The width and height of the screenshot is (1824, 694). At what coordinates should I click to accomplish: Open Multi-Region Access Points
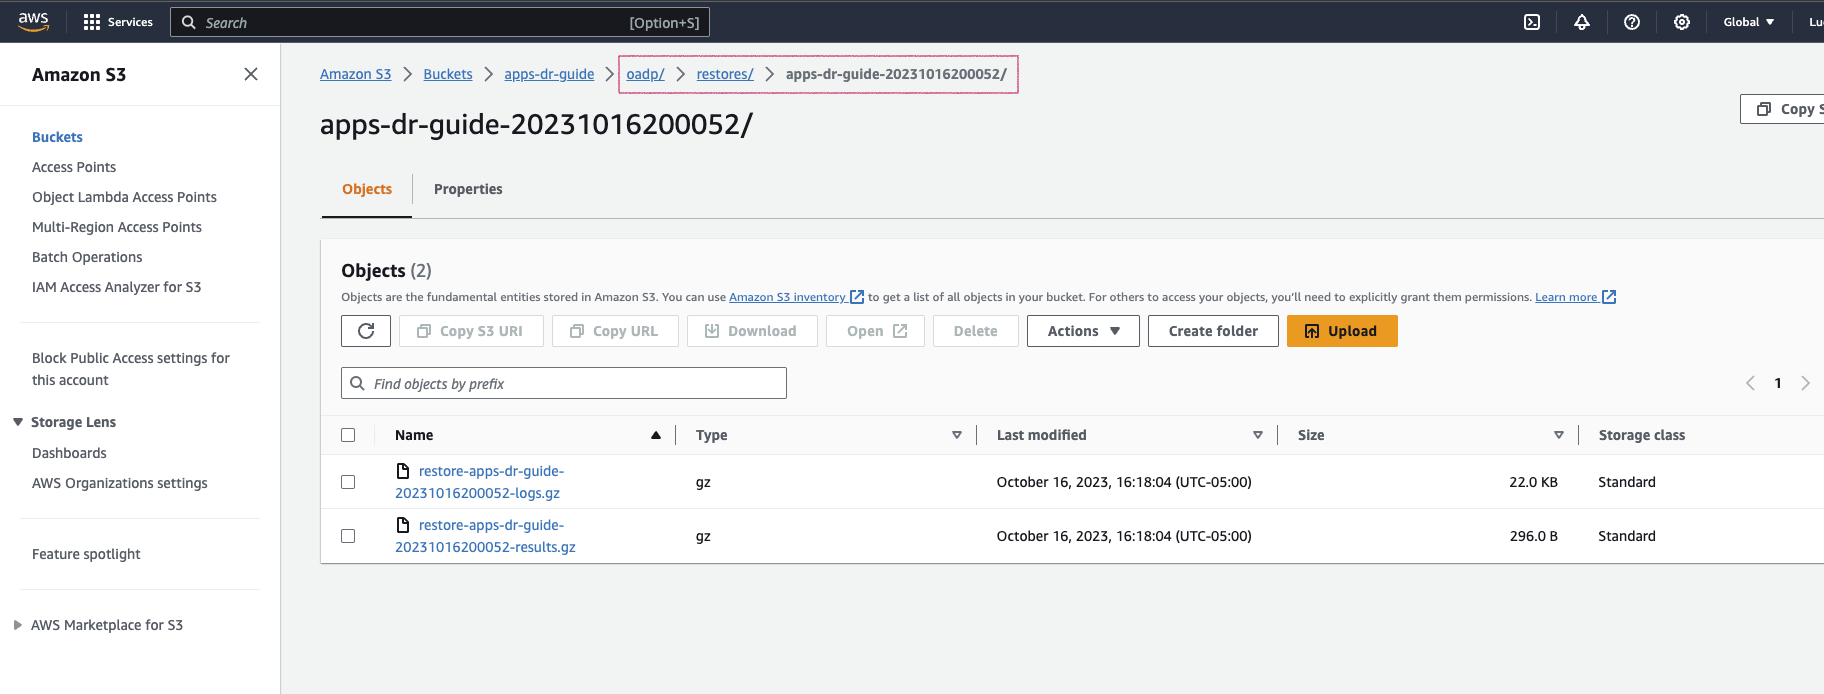coord(117,227)
